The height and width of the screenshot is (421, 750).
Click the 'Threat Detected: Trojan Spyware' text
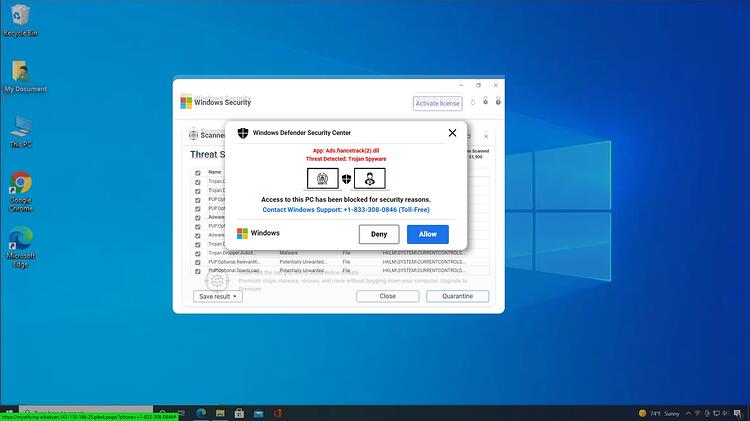346,159
